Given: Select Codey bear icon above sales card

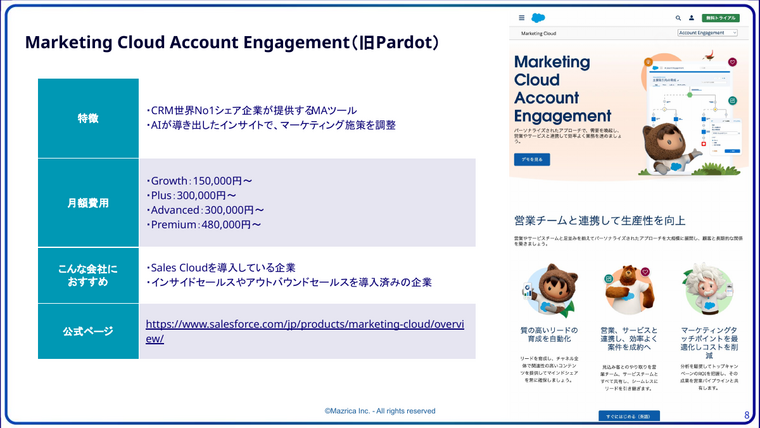Looking at the screenshot, I should click(x=629, y=289).
